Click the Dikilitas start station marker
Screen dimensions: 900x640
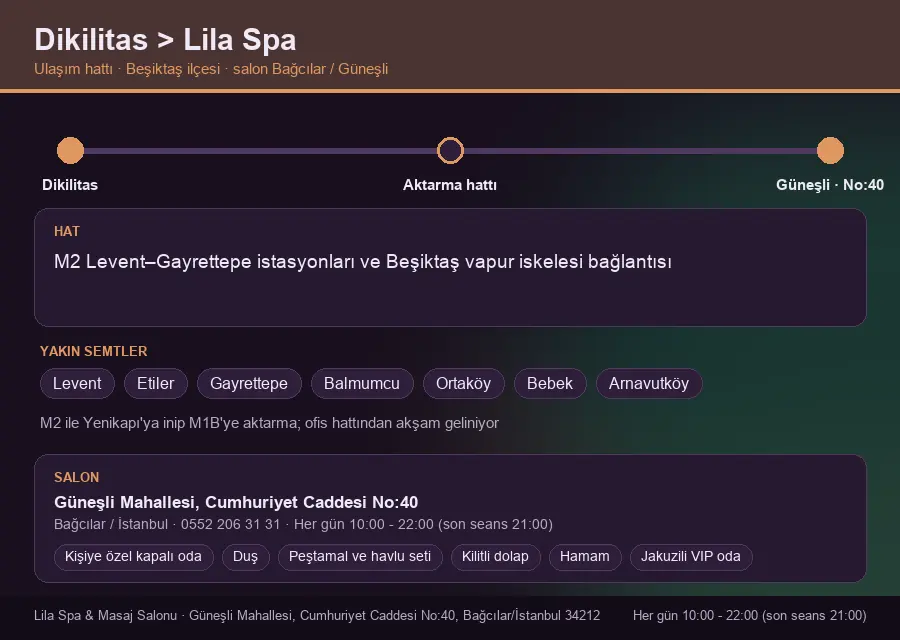point(71,150)
